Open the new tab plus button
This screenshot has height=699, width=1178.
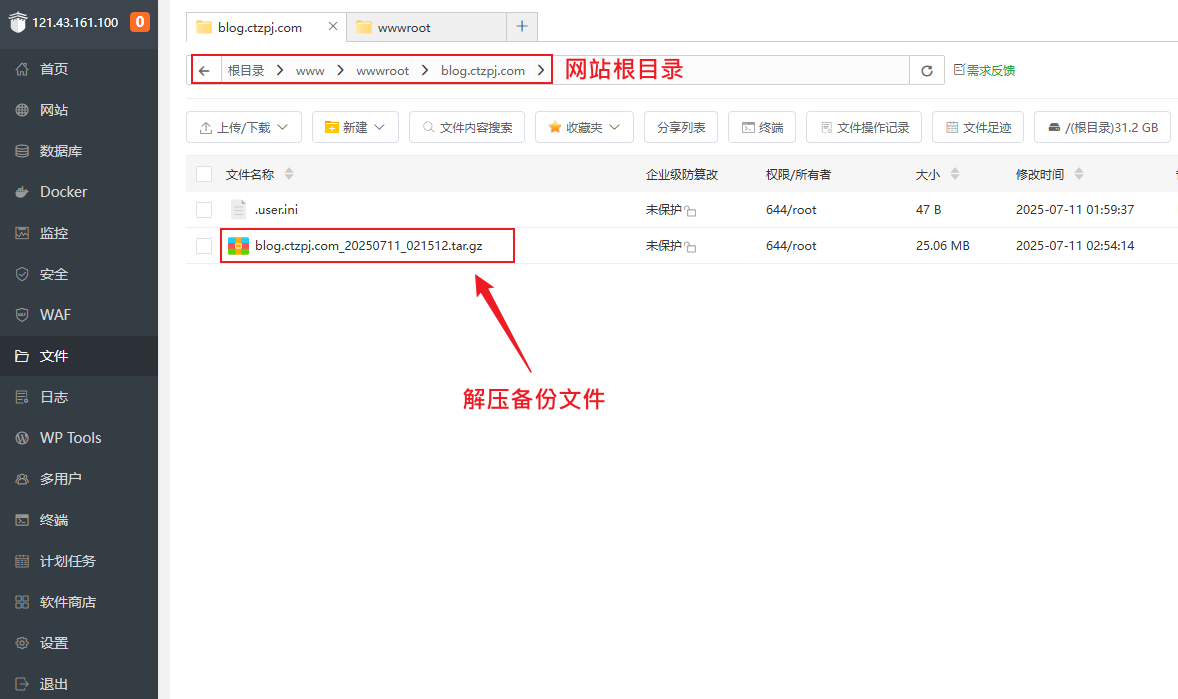pos(521,27)
